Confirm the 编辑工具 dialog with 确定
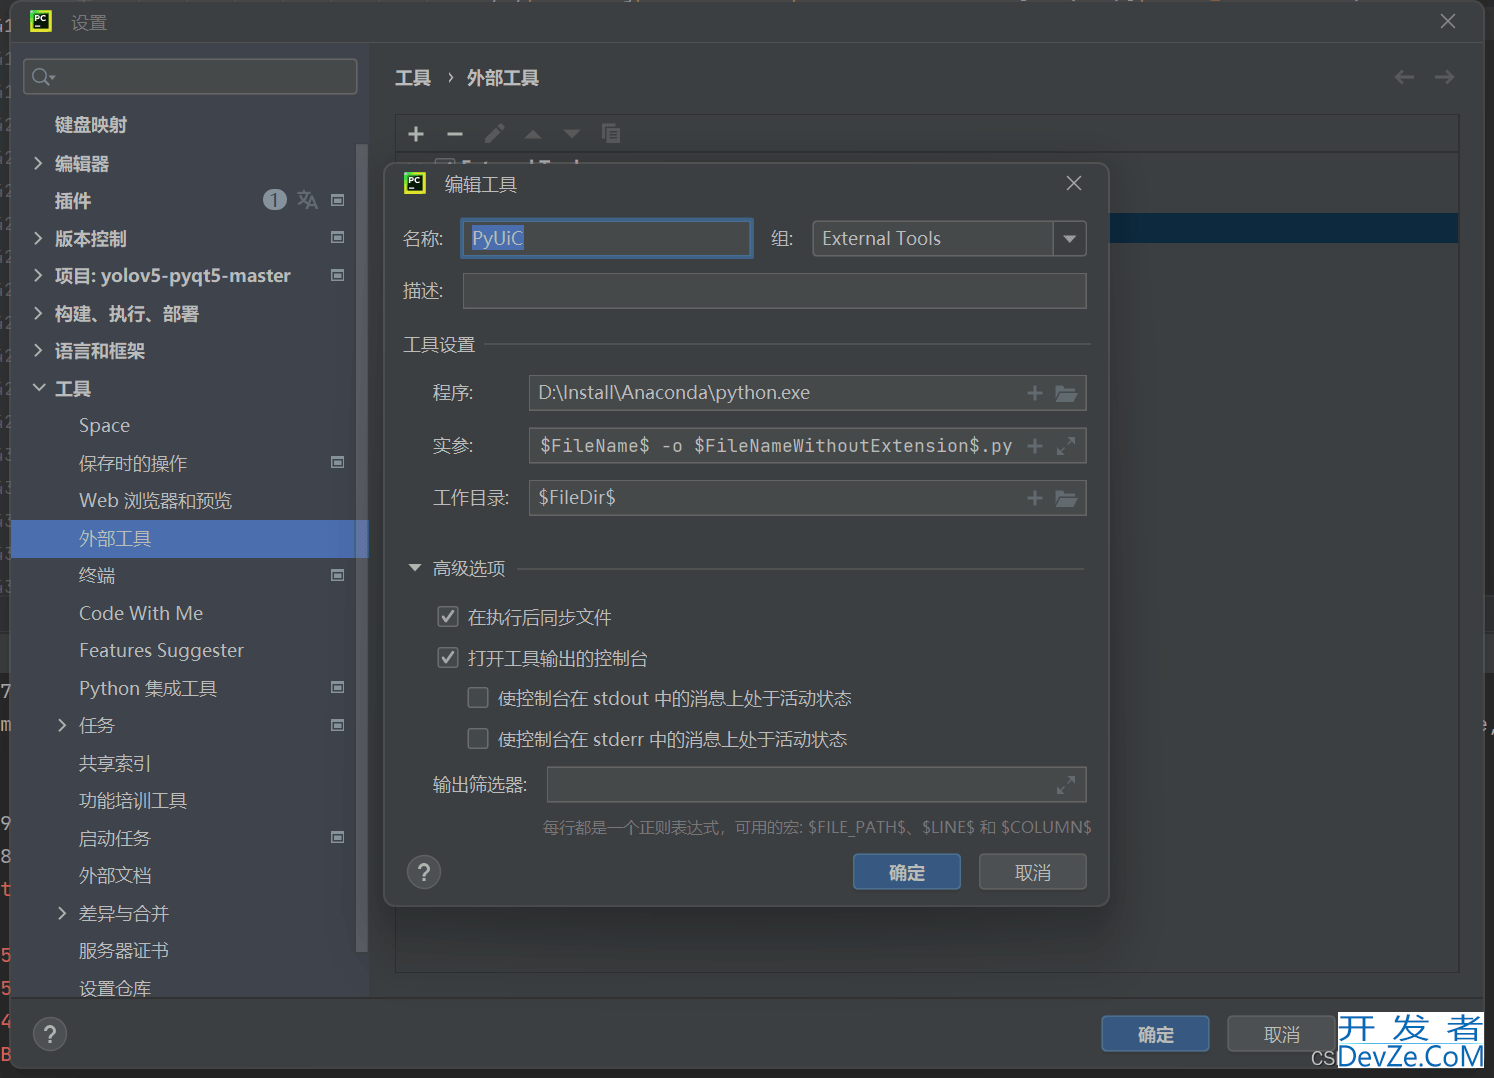The height and width of the screenshot is (1078, 1494). click(907, 872)
